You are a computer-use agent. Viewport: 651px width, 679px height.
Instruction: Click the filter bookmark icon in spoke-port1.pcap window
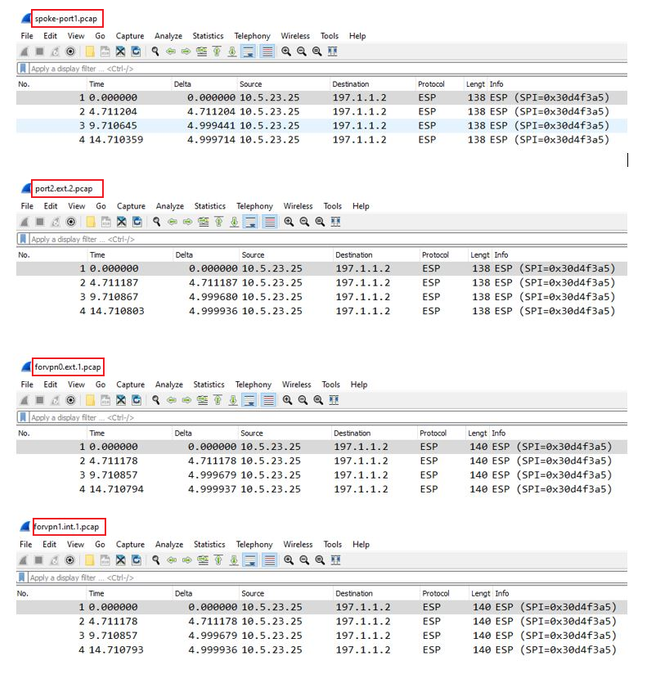pyautogui.click(x=23, y=68)
